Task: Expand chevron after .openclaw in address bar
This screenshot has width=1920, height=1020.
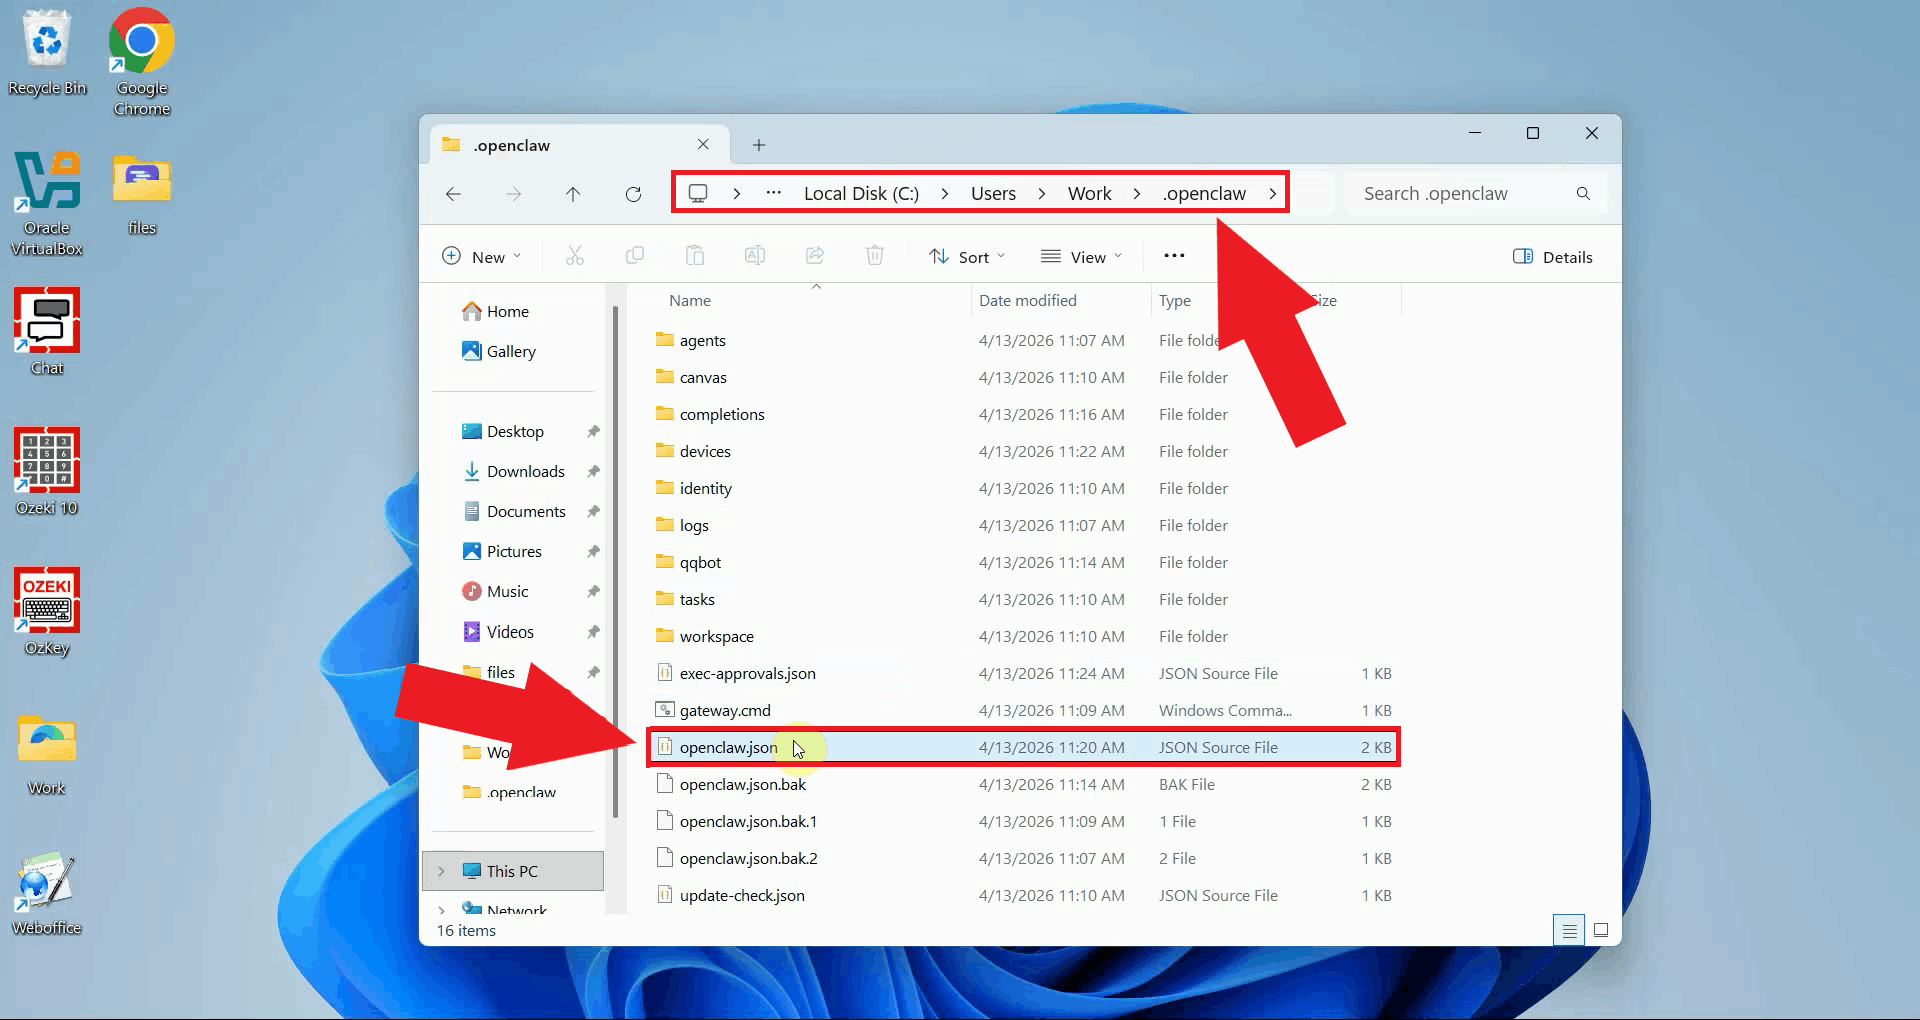Action: (1272, 194)
